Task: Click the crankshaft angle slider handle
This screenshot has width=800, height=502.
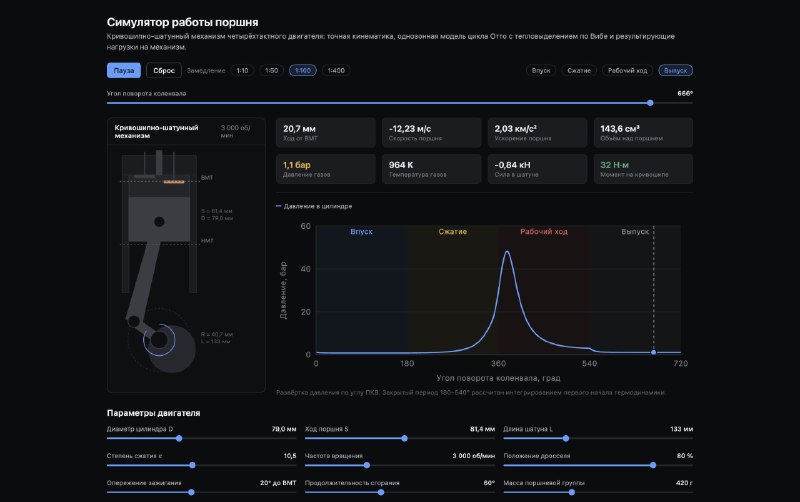Action: tap(650, 103)
